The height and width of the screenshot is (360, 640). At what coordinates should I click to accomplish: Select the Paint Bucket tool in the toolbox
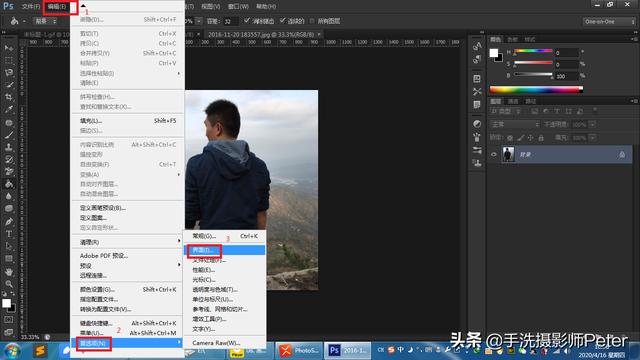tap(9, 184)
